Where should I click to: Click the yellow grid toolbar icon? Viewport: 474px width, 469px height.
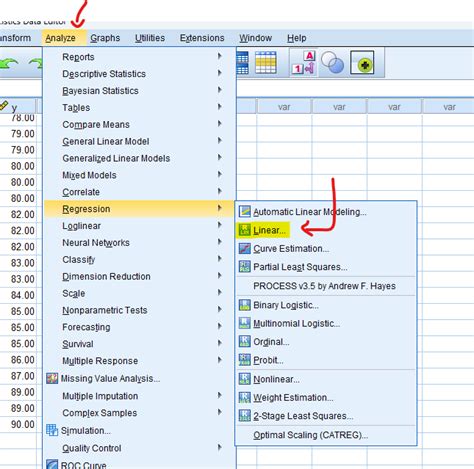(x=266, y=62)
